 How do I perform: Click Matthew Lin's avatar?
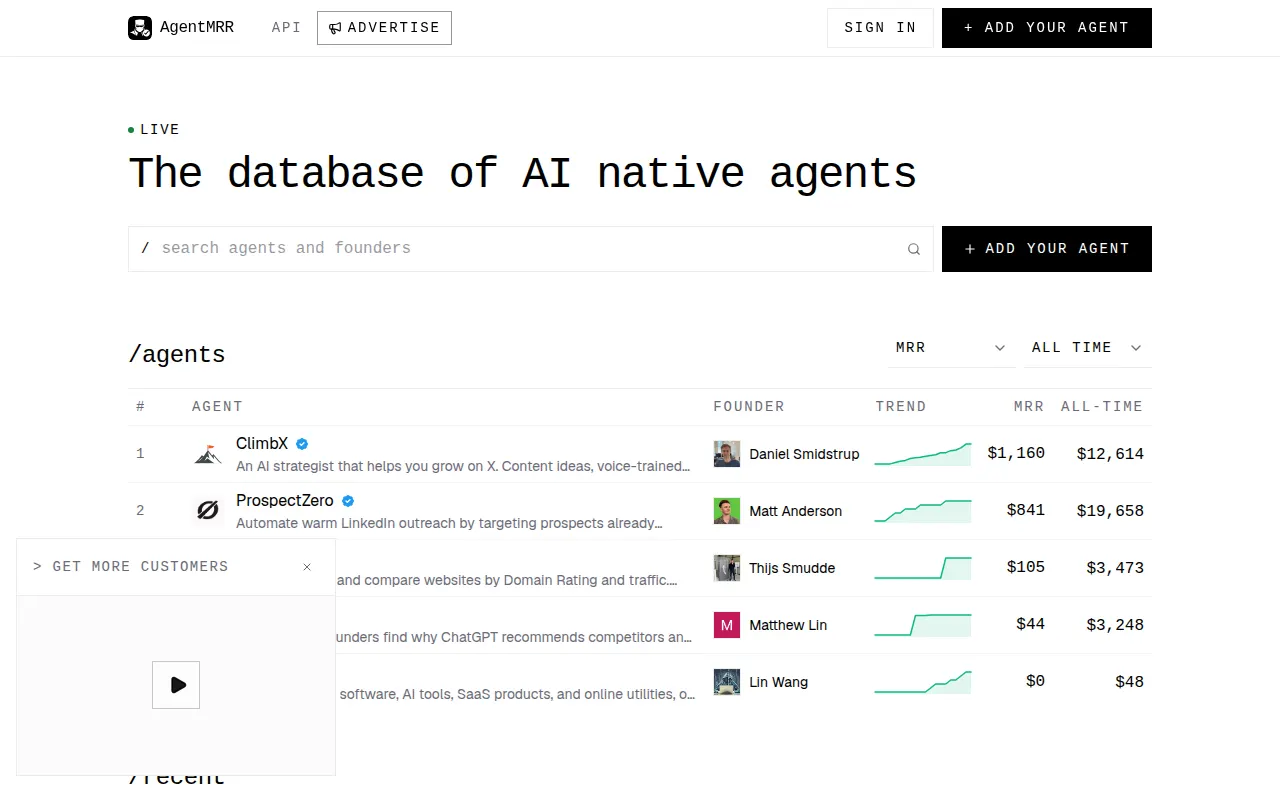coord(727,625)
